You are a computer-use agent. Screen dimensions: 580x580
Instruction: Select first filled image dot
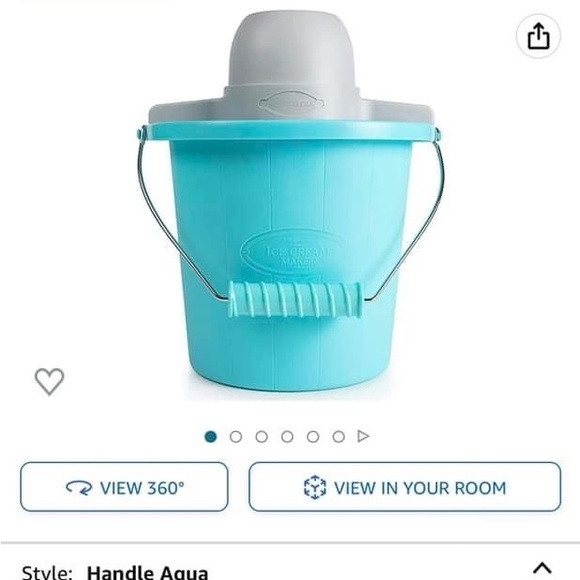pos(211,436)
